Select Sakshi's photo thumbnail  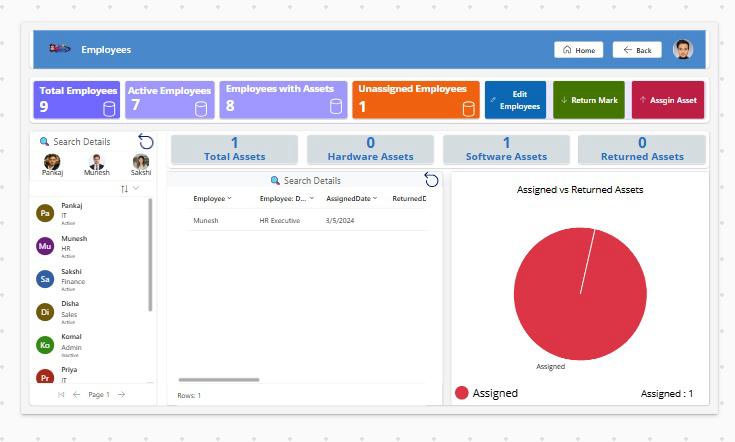(x=141, y=162)
